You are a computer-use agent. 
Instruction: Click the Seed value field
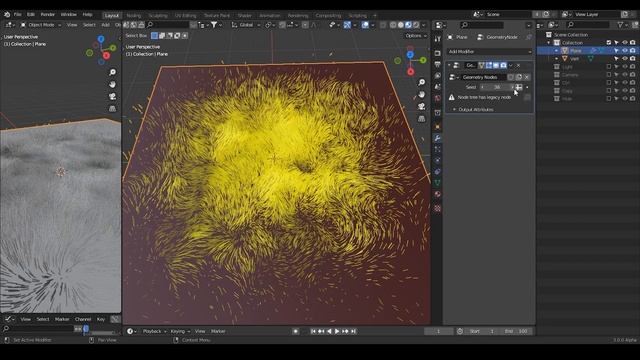[x=497, y=87]
